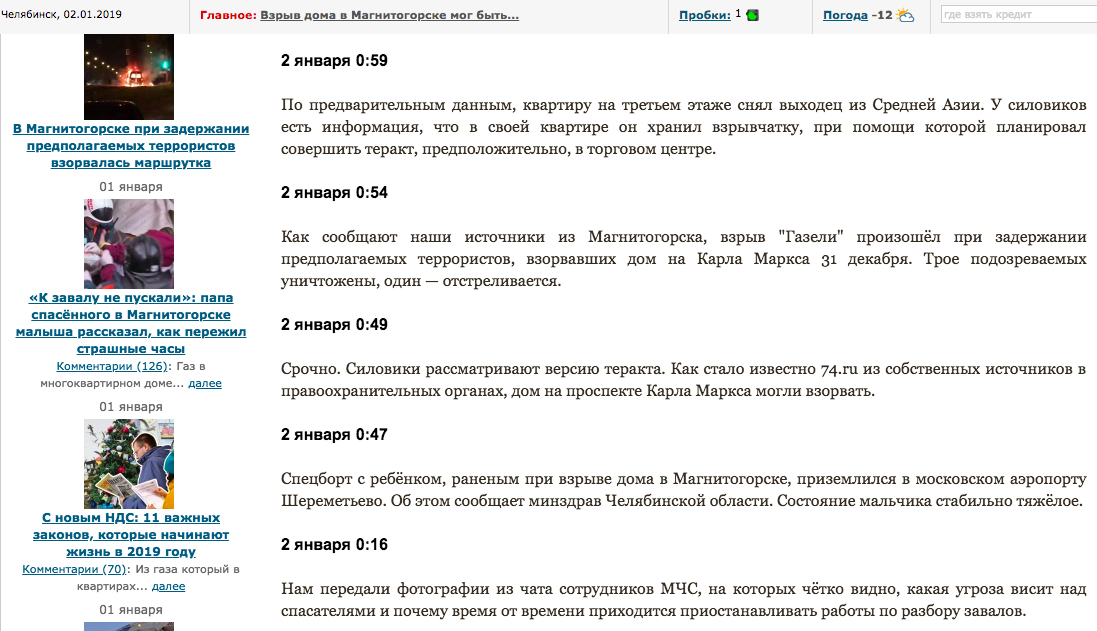Viewport: 1097px width, 631px height.
Task: Click the green traffic light icon
Action: pos(752,15)
